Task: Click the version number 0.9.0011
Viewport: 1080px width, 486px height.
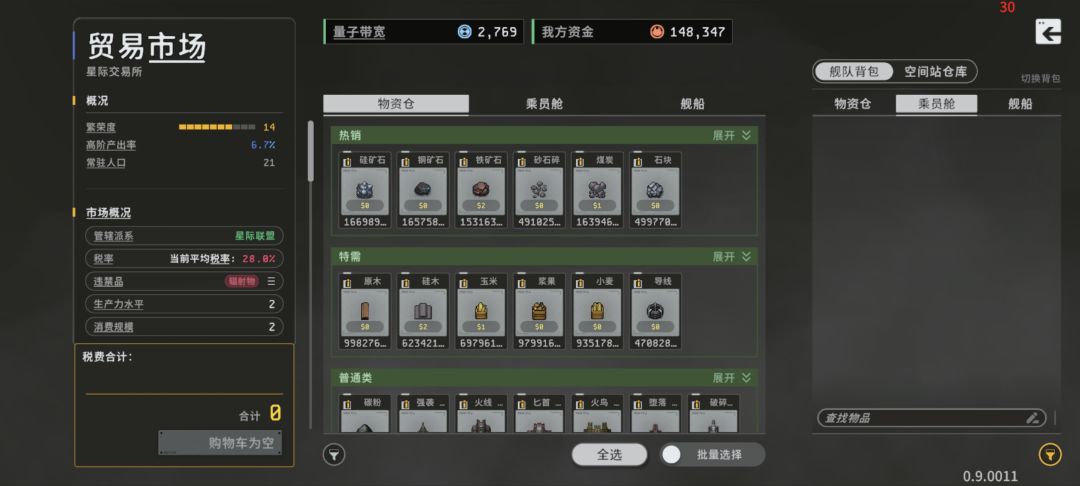Action: point(990,476)
